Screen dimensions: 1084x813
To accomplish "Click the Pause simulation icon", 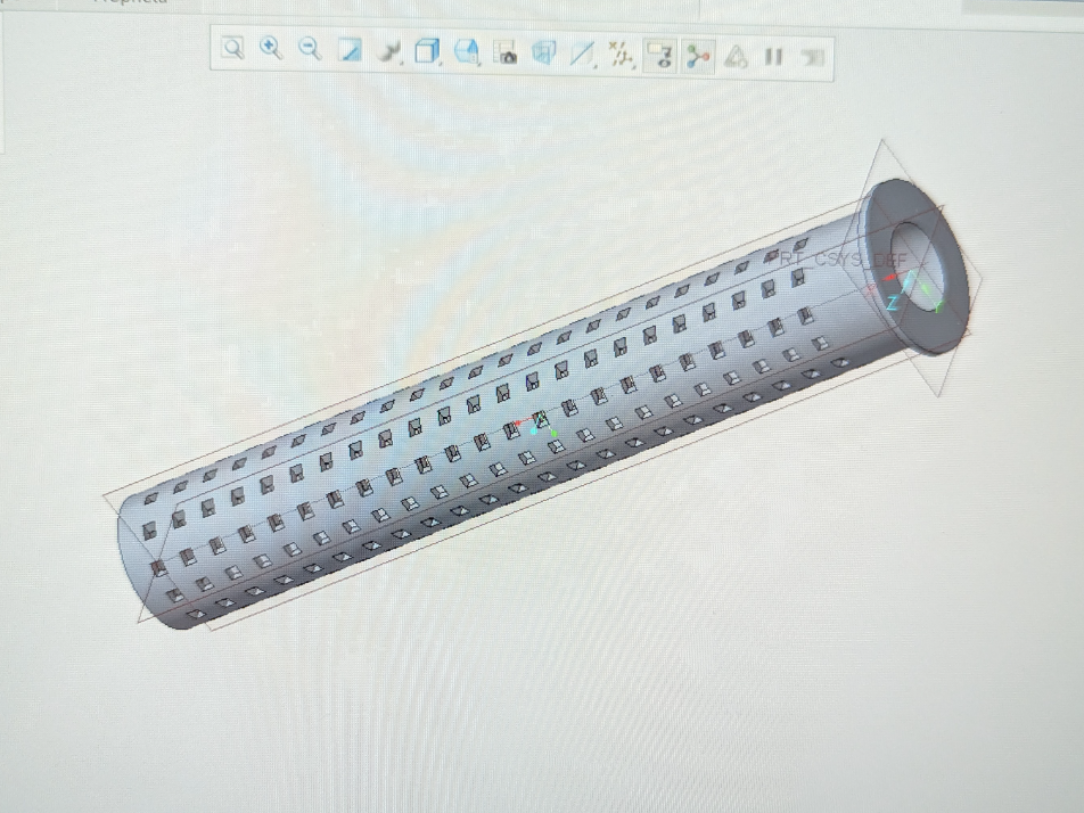I will [x=774, y=57].
